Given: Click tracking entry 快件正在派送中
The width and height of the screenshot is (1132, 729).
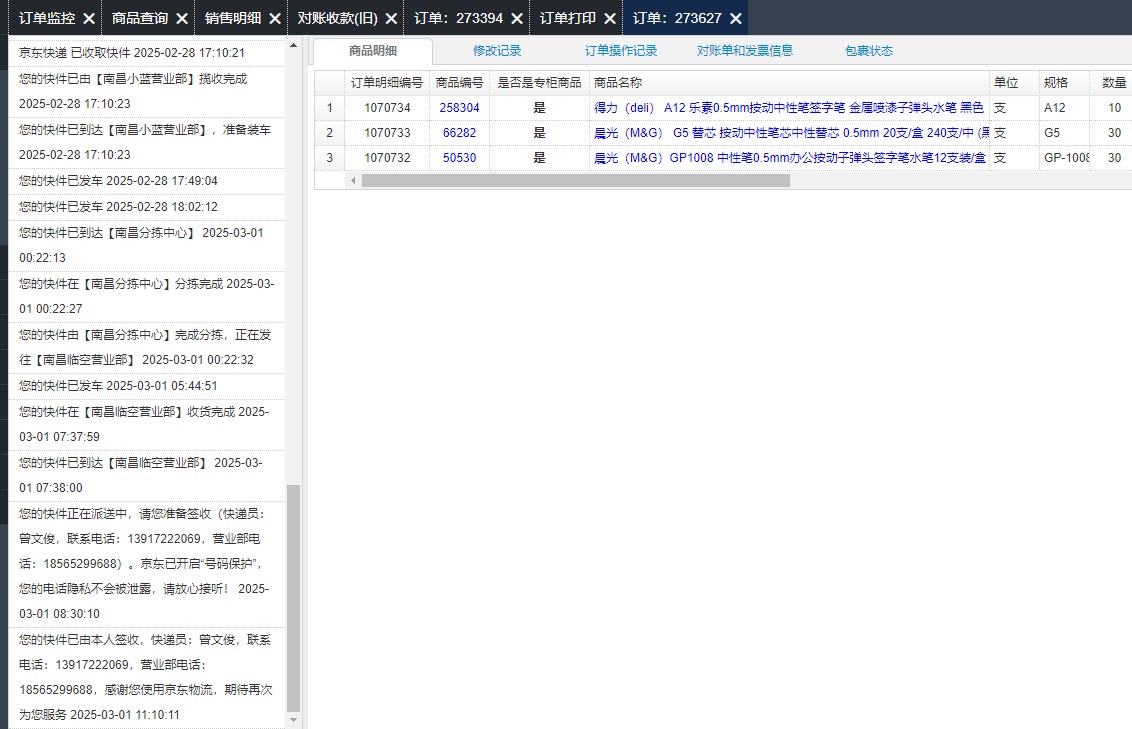Looking at the screenshot, I should (147, 564).
